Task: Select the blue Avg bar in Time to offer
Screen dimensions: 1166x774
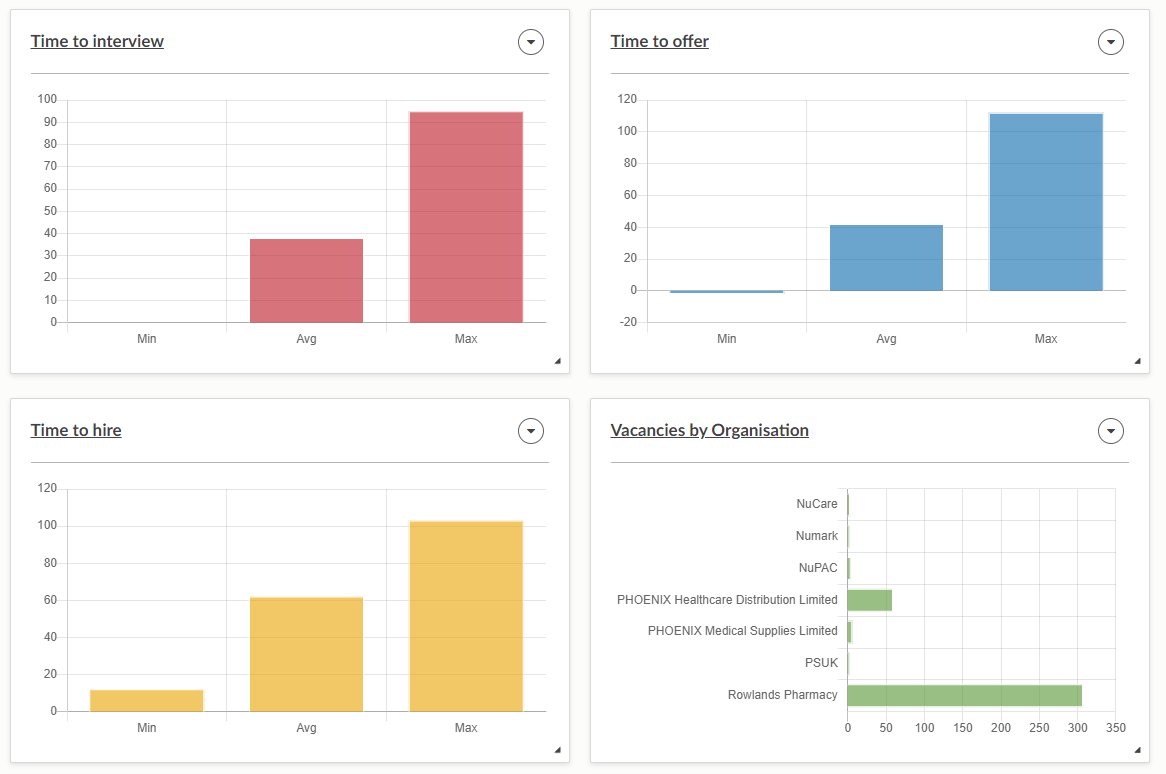Action: 886,258
